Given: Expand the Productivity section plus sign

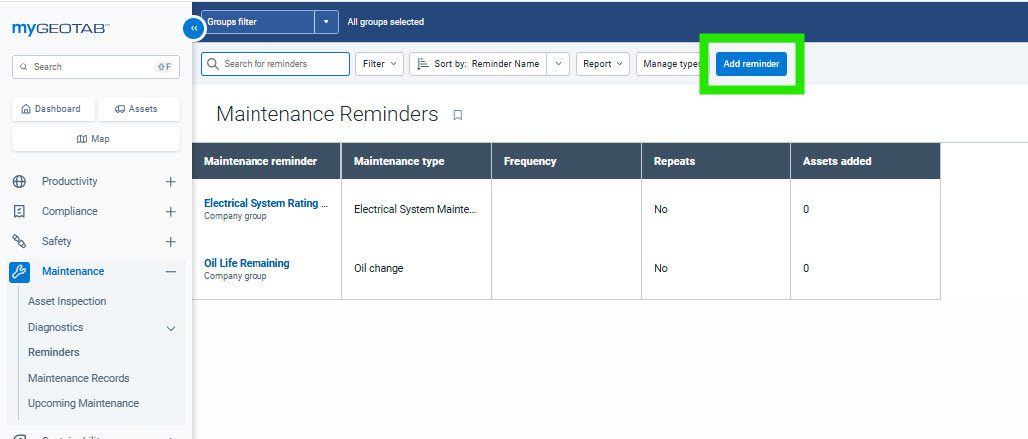Looking at the screenshot, I should point(170,182).
